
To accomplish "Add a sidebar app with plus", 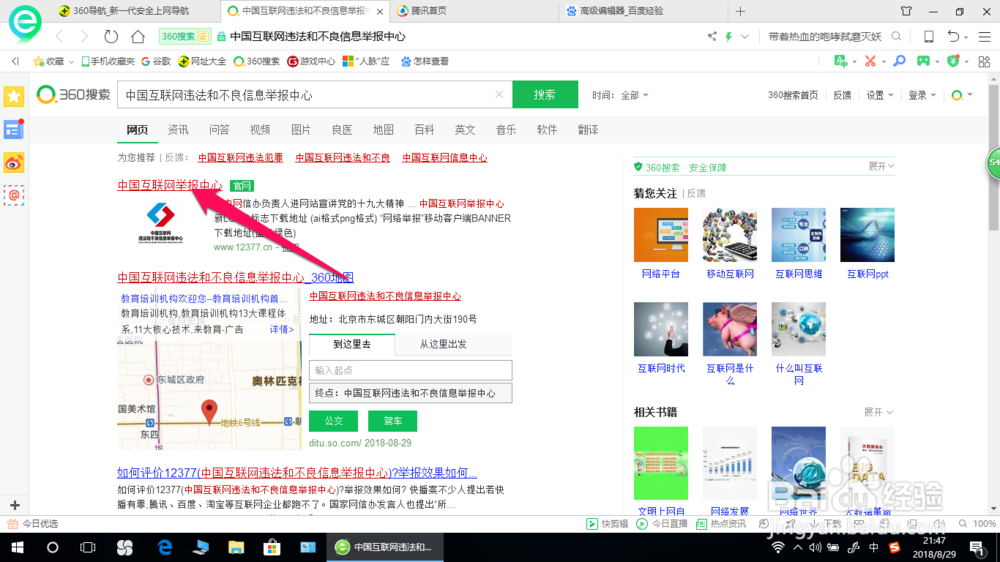I will click(x=15, y=505).
